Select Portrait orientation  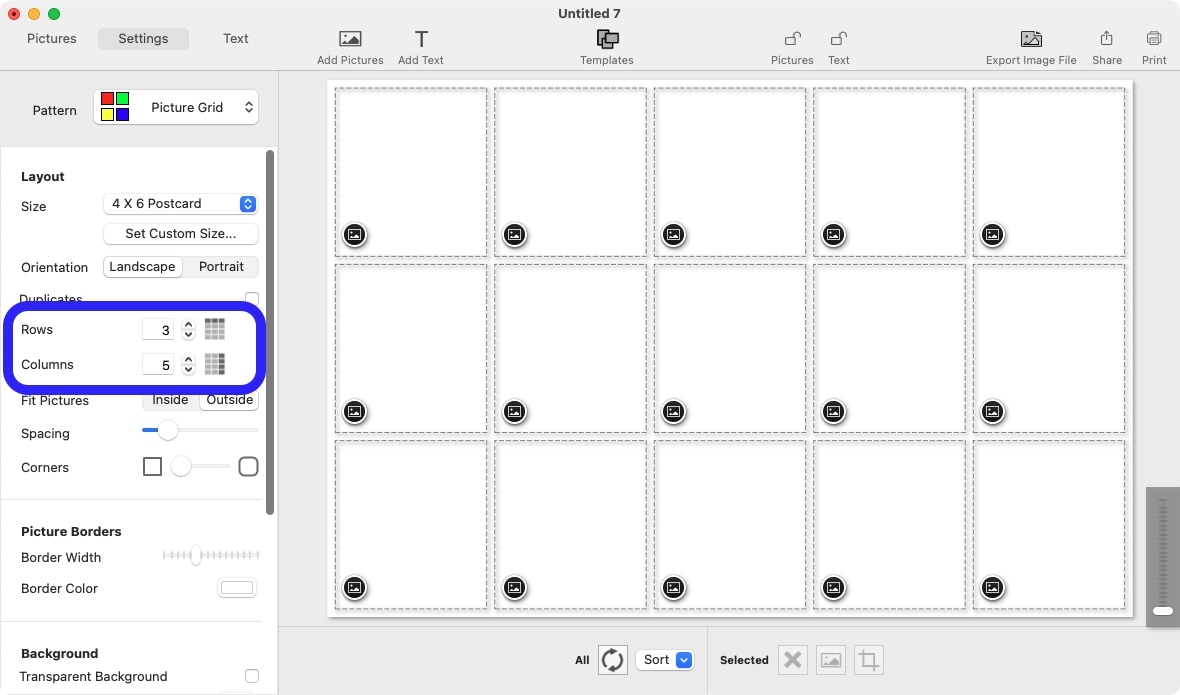pos(221,267)
